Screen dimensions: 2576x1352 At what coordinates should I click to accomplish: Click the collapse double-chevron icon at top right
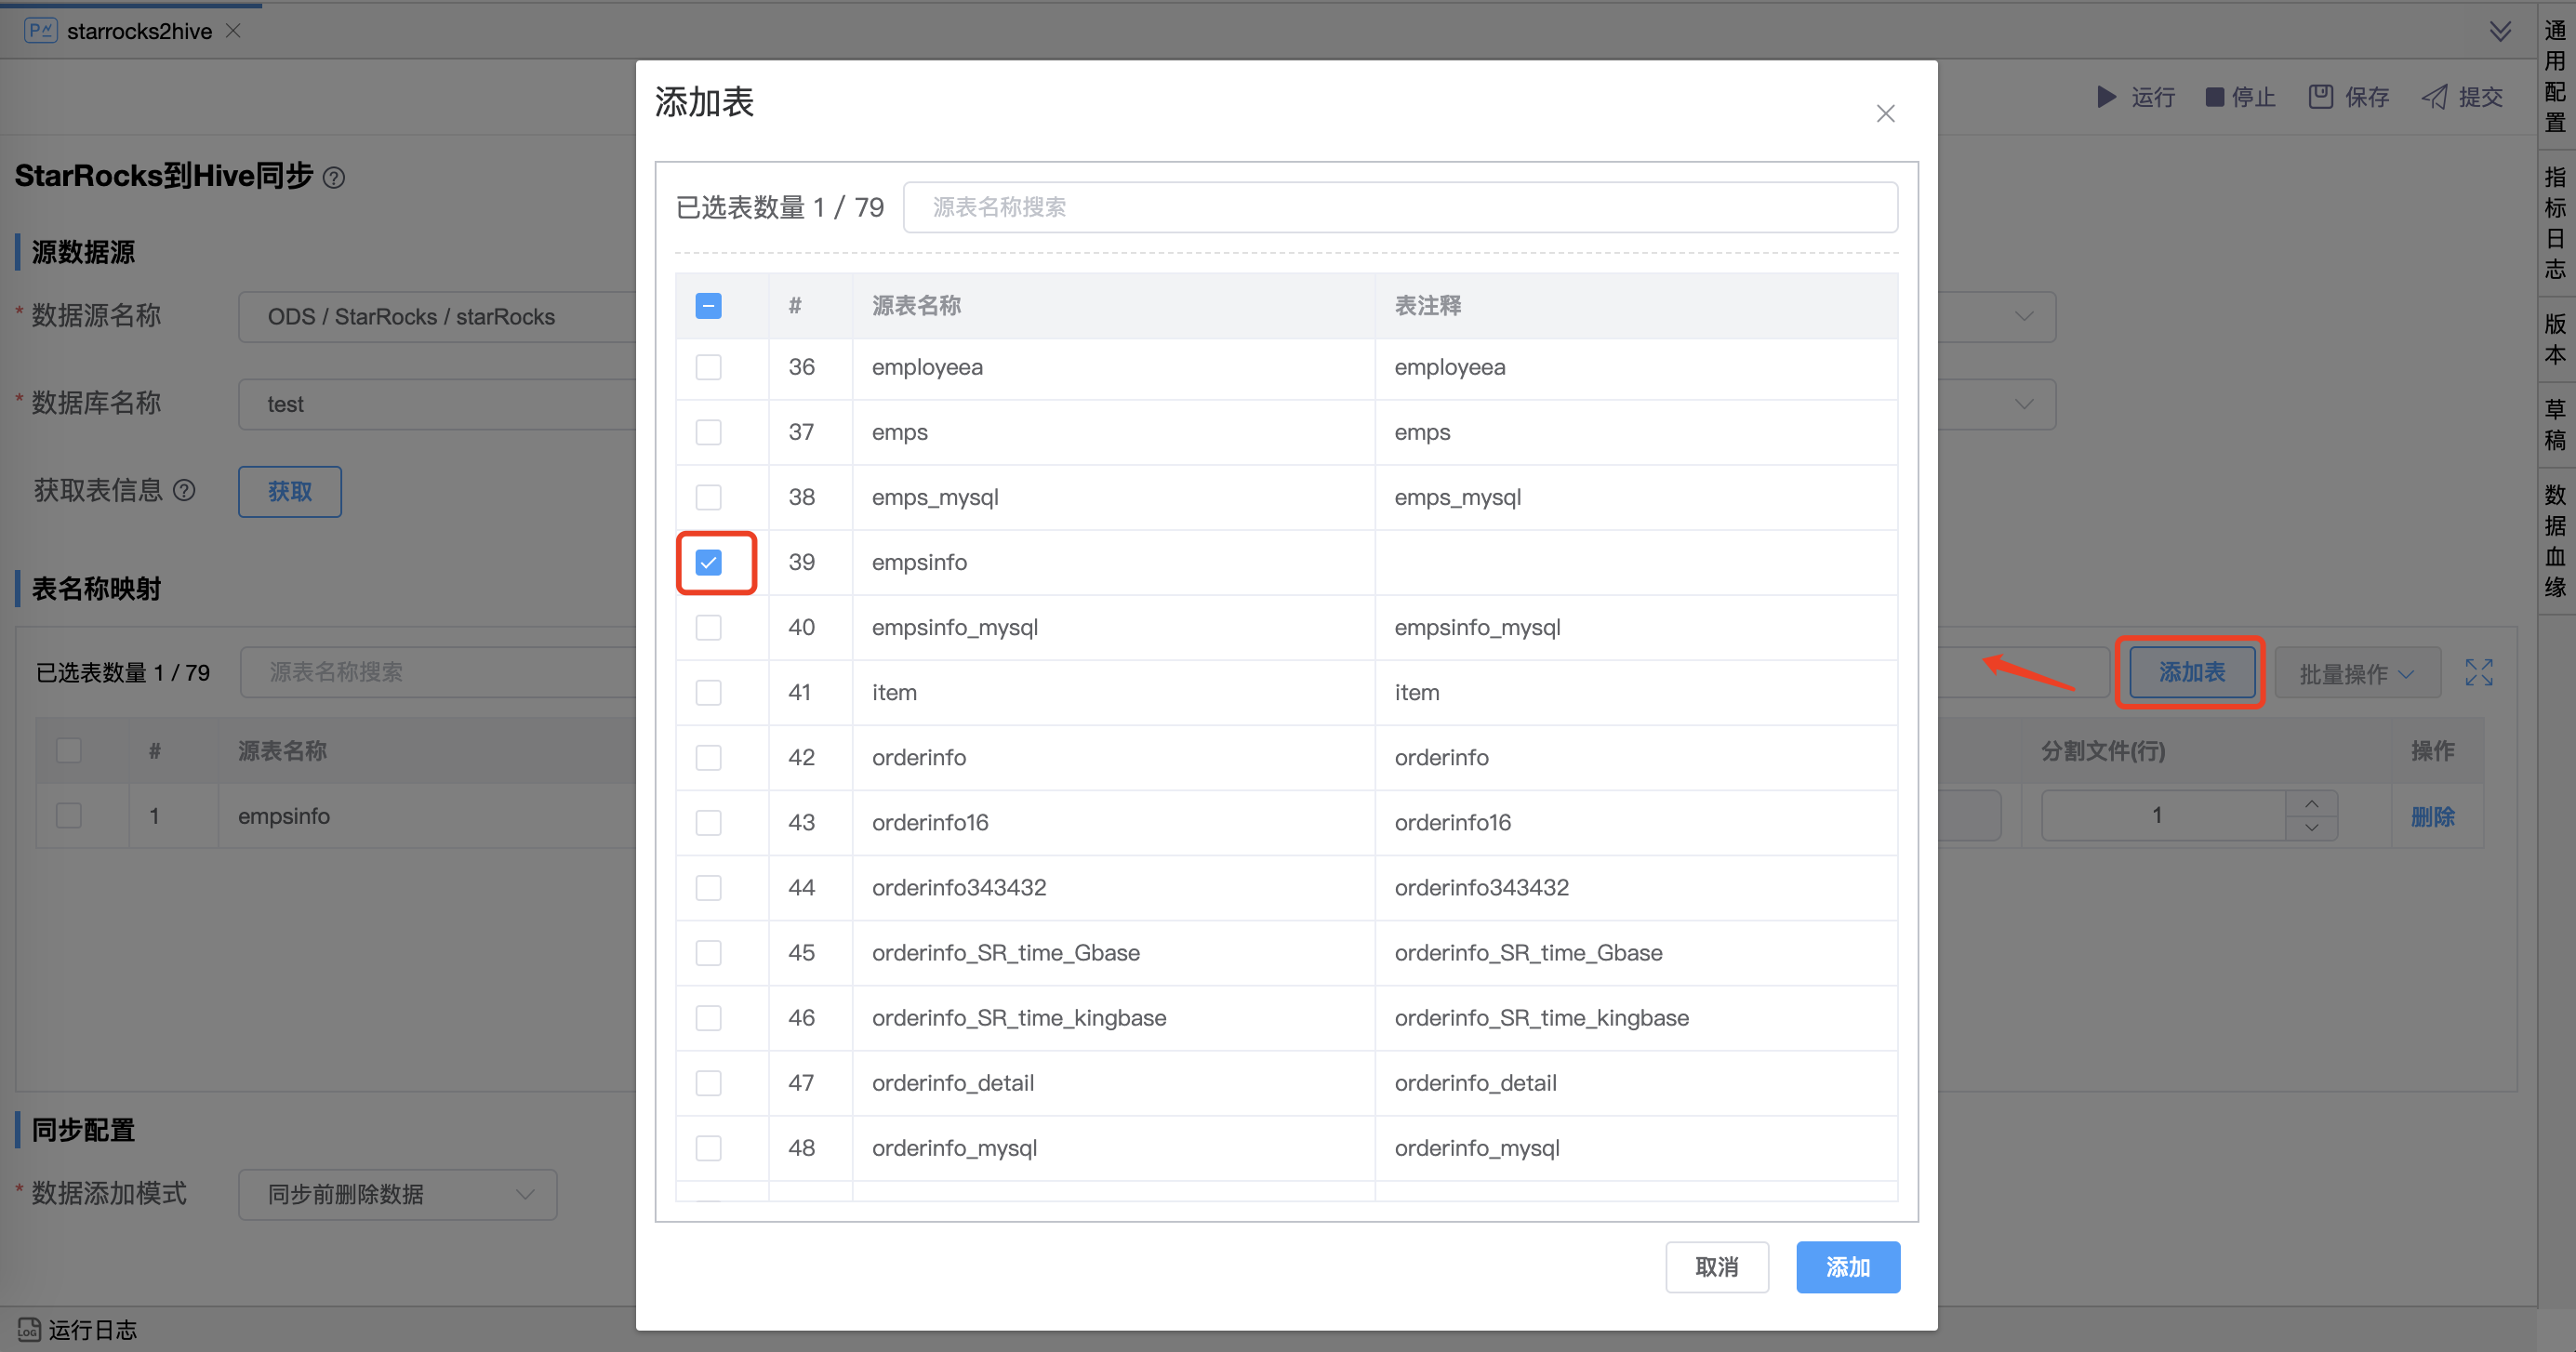2500,32
